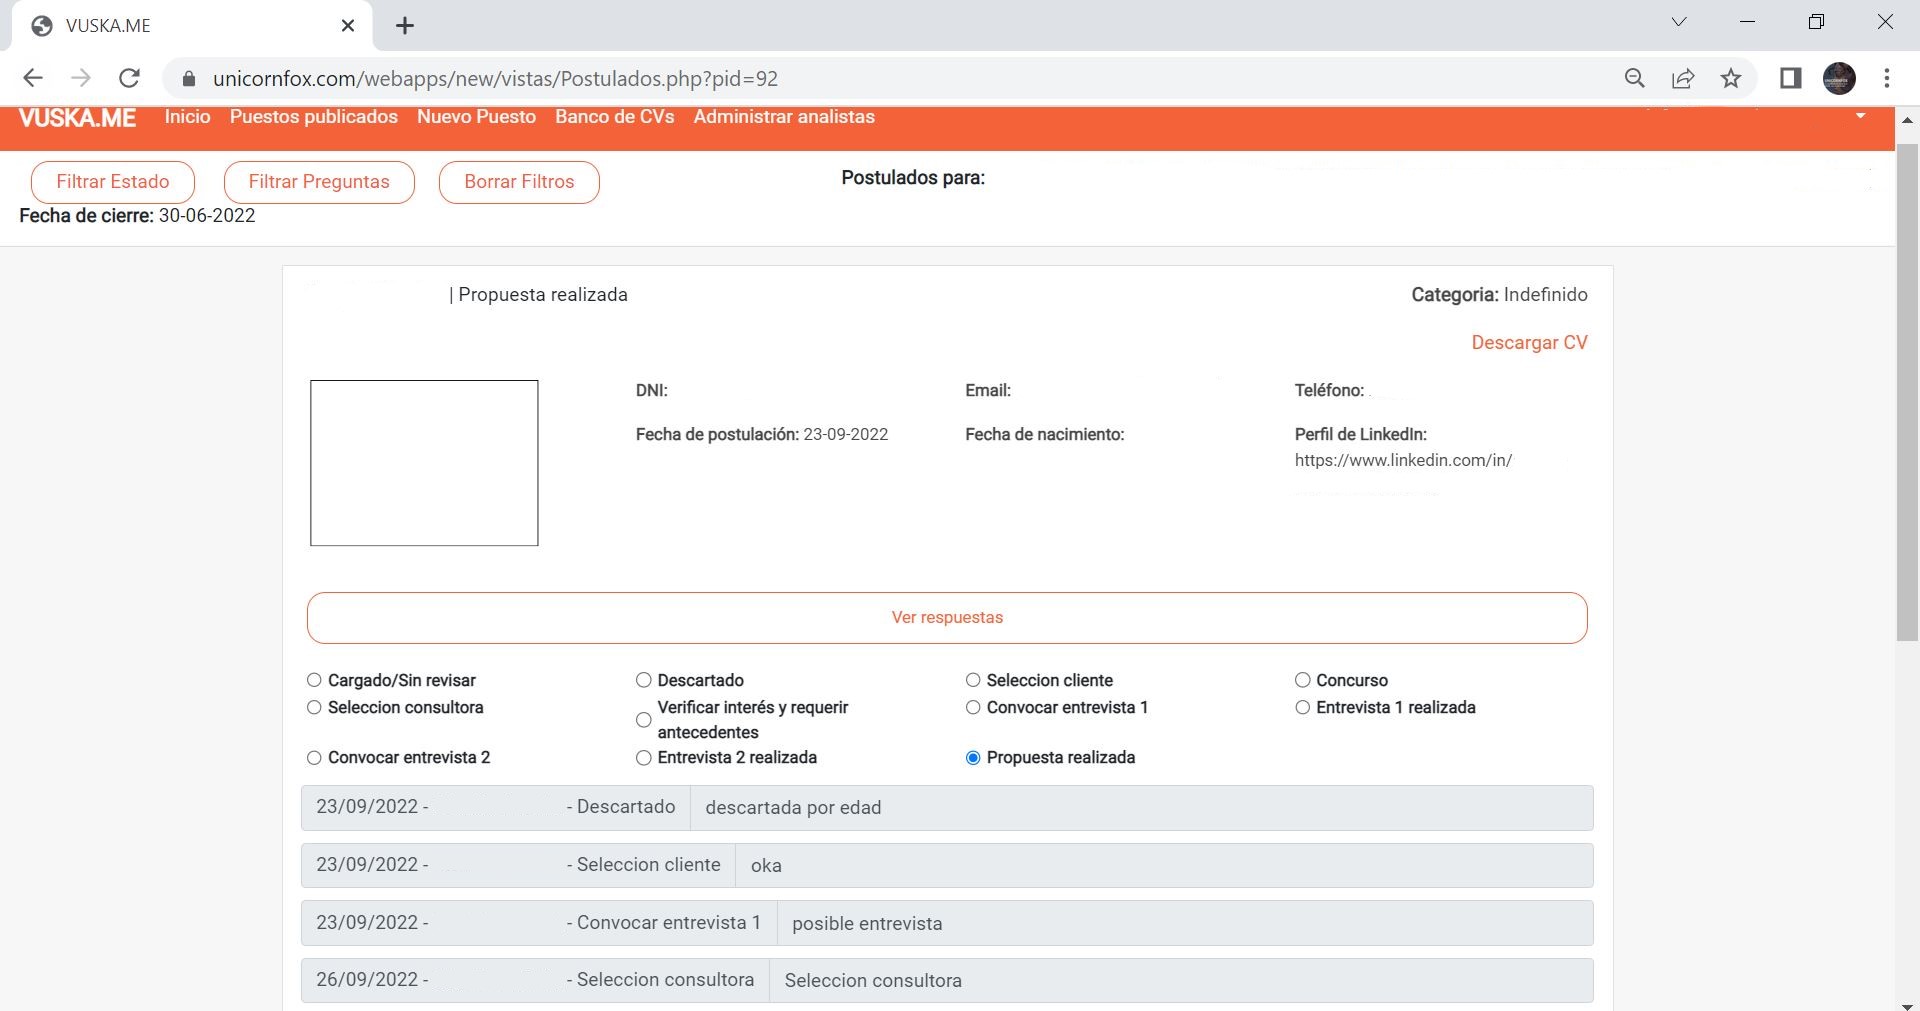Viewport: 1920px width, 1011px height.
Task: Bookmark this page with the star icon
Action: (1731, 78)
